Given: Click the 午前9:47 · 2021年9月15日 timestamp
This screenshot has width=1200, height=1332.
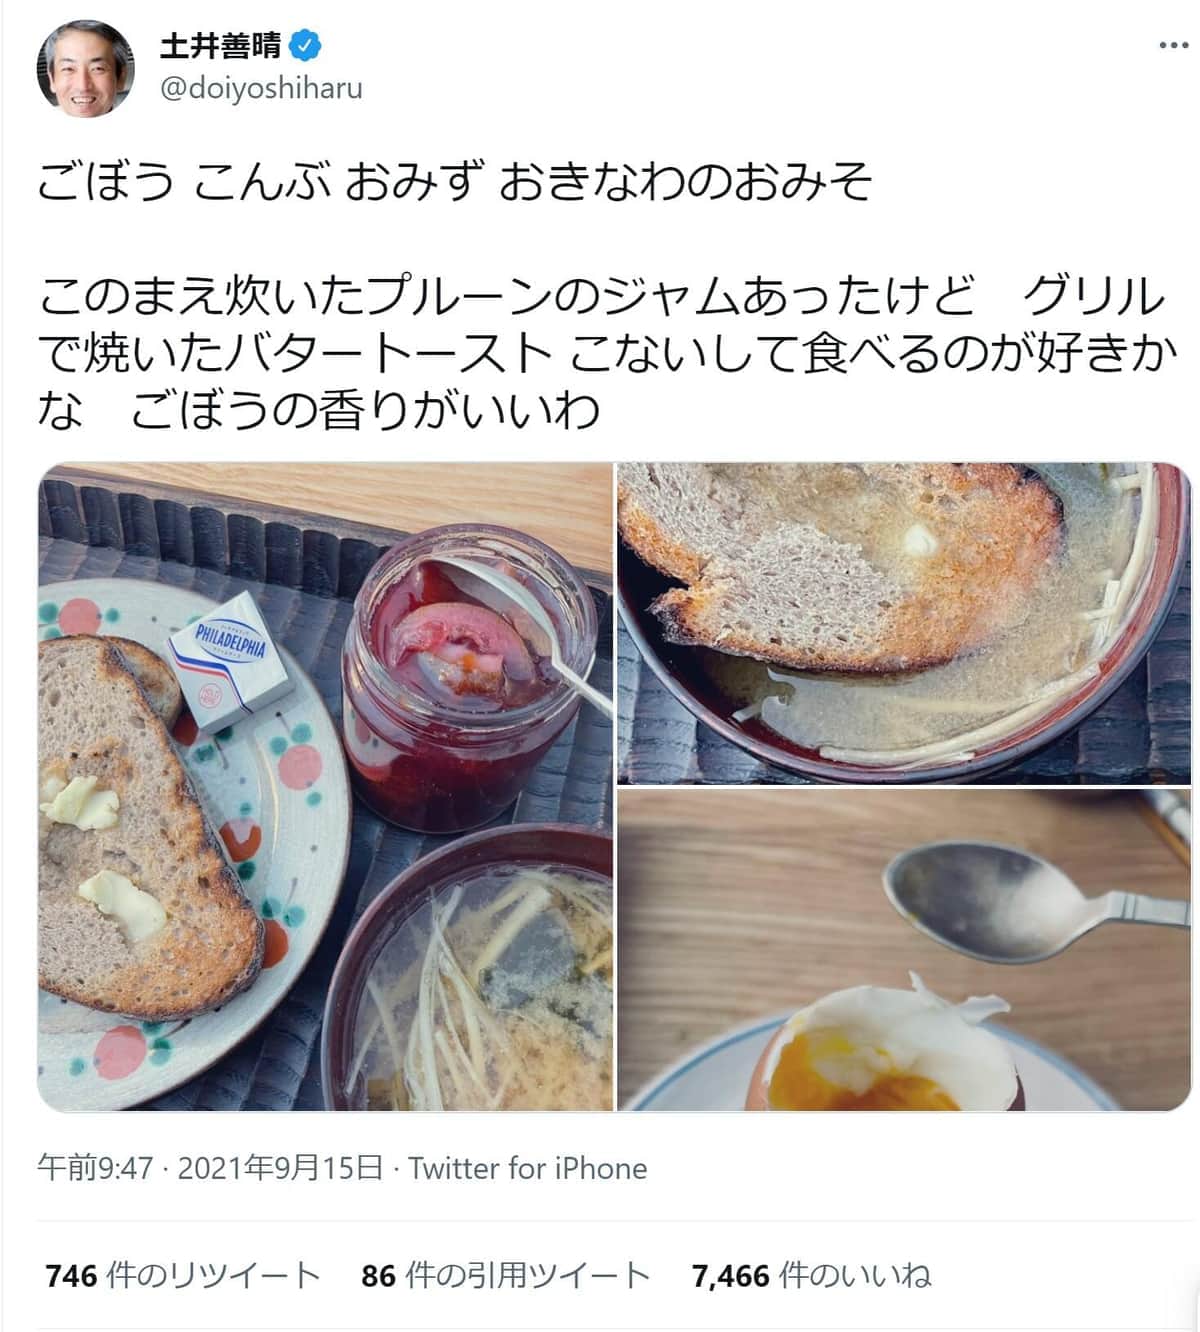Looking at the screenshot, I should pos(210,1168).
